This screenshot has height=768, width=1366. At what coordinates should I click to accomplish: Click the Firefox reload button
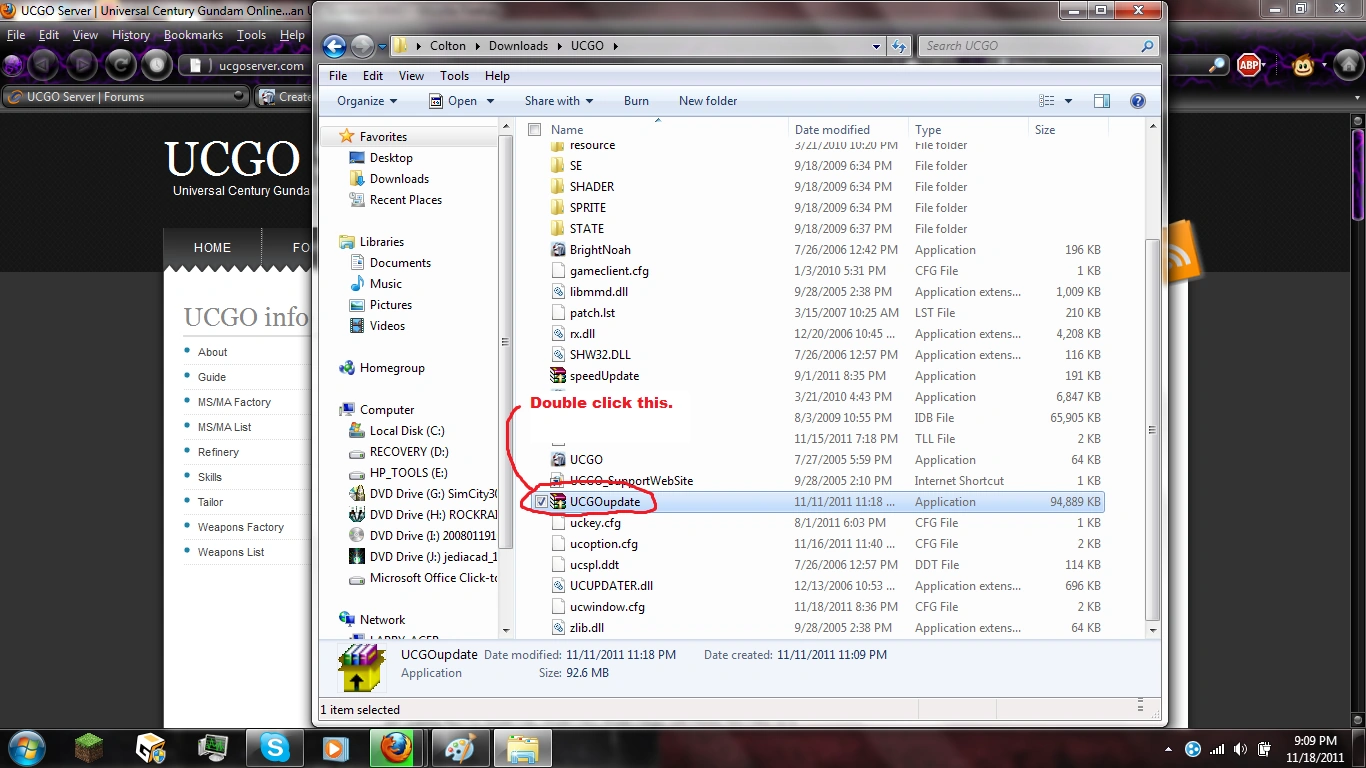pyautogui.click(x=120, y=66)
